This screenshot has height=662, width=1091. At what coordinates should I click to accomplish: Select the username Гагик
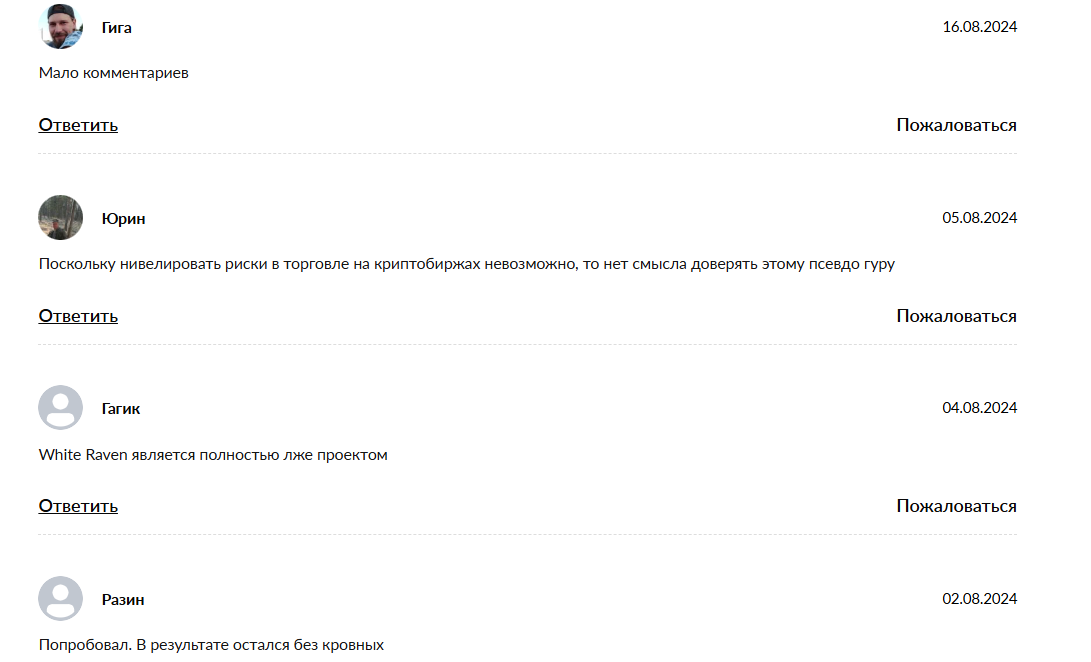[x=121, y=409]
